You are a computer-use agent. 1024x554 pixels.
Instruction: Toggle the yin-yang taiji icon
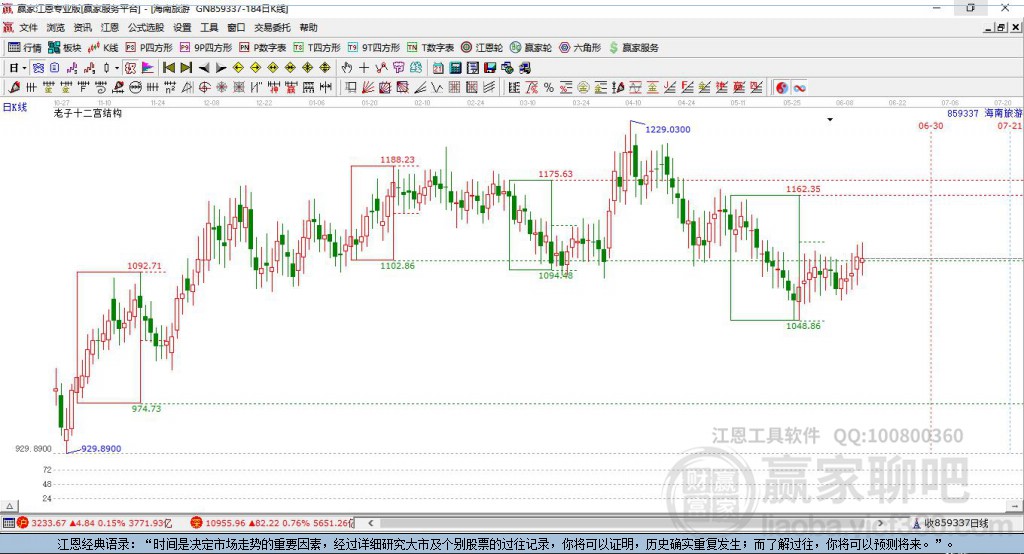782,88
